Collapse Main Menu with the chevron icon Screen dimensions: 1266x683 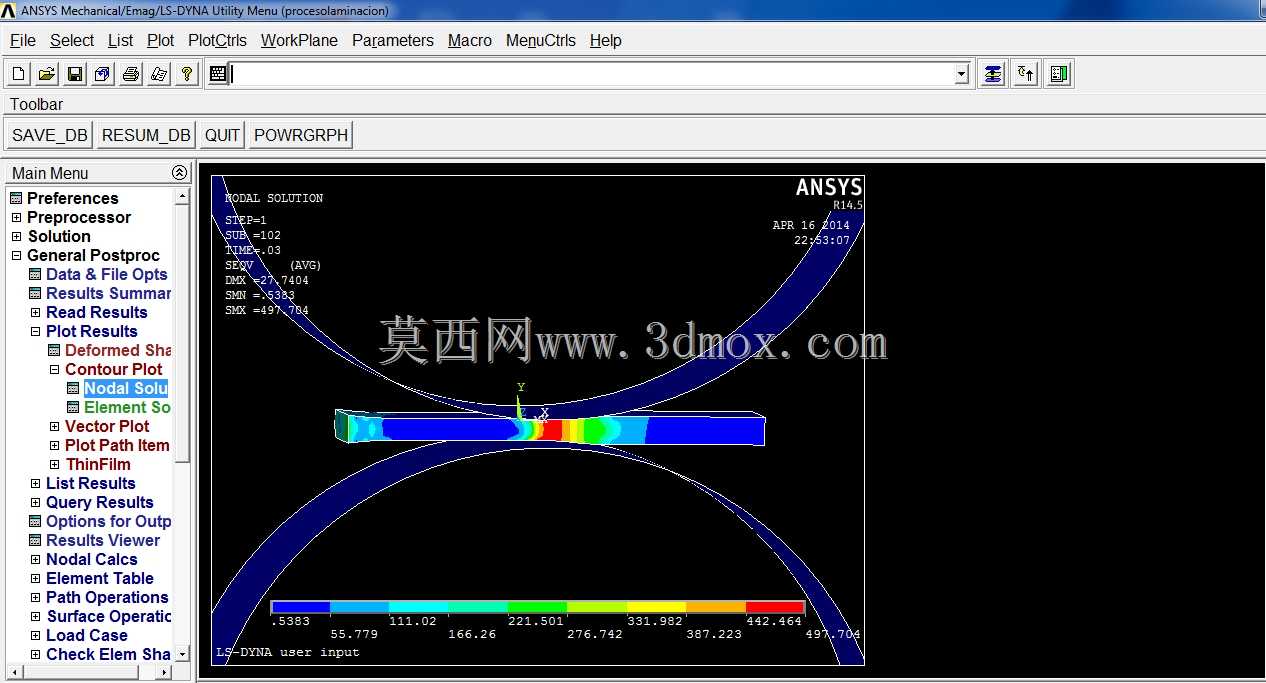click(179, 172)
